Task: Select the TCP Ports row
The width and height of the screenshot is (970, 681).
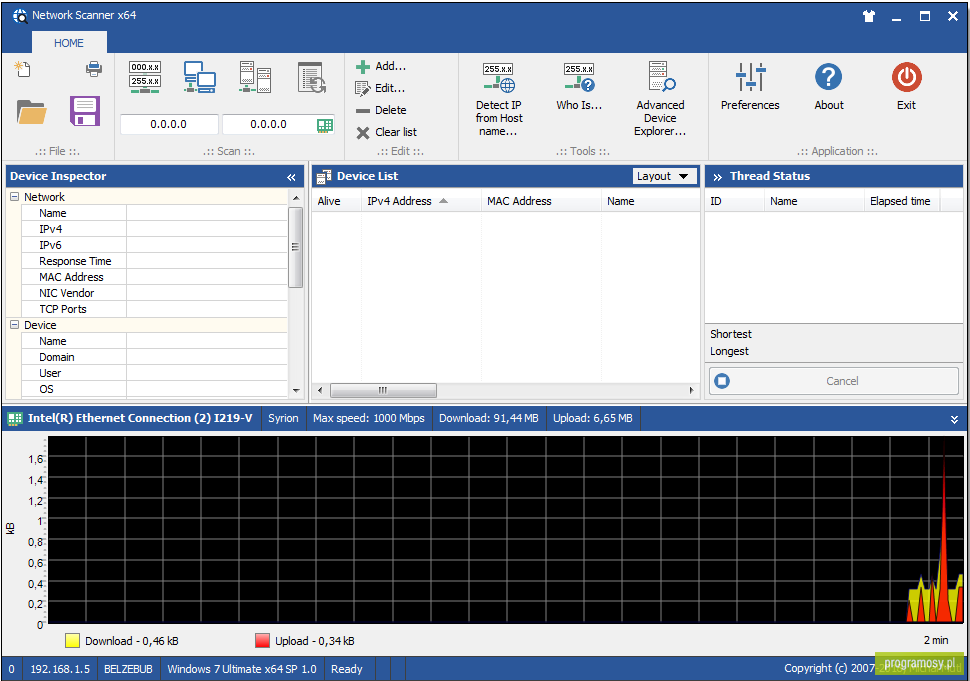Action: tap(155, 309)
